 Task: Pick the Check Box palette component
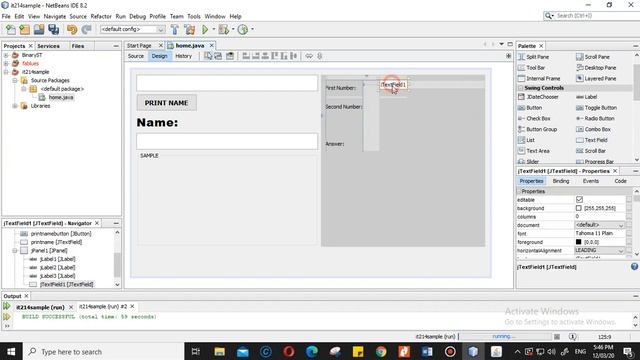(x=534, y=118)
